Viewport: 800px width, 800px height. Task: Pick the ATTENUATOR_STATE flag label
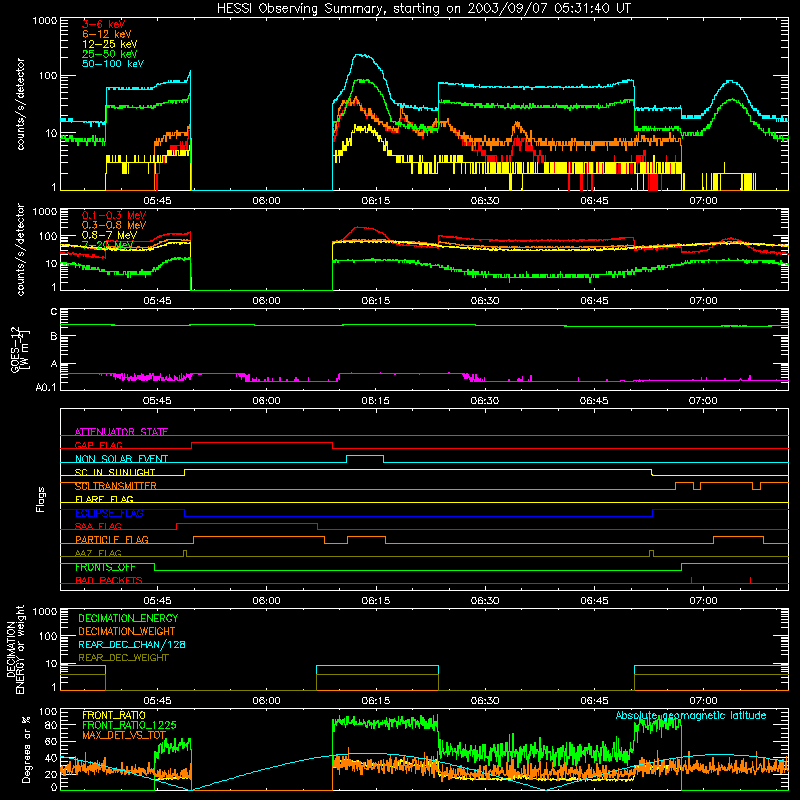pyautogui.click(x=121, y=432)
